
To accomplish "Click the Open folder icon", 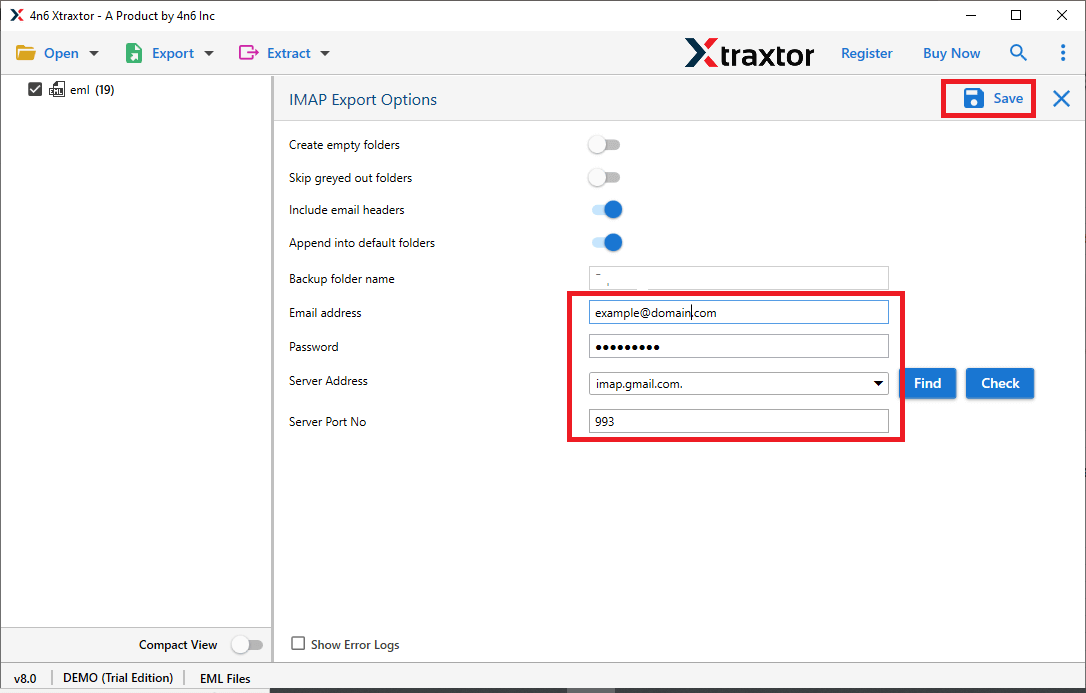I will click(x=26, y=53).
